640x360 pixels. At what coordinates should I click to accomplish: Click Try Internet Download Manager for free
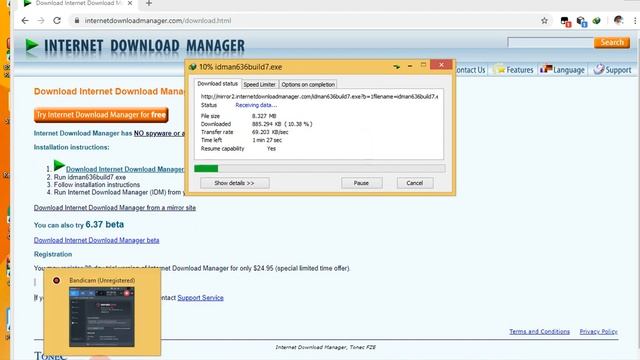pyautogui.click(x=101, y=115)
